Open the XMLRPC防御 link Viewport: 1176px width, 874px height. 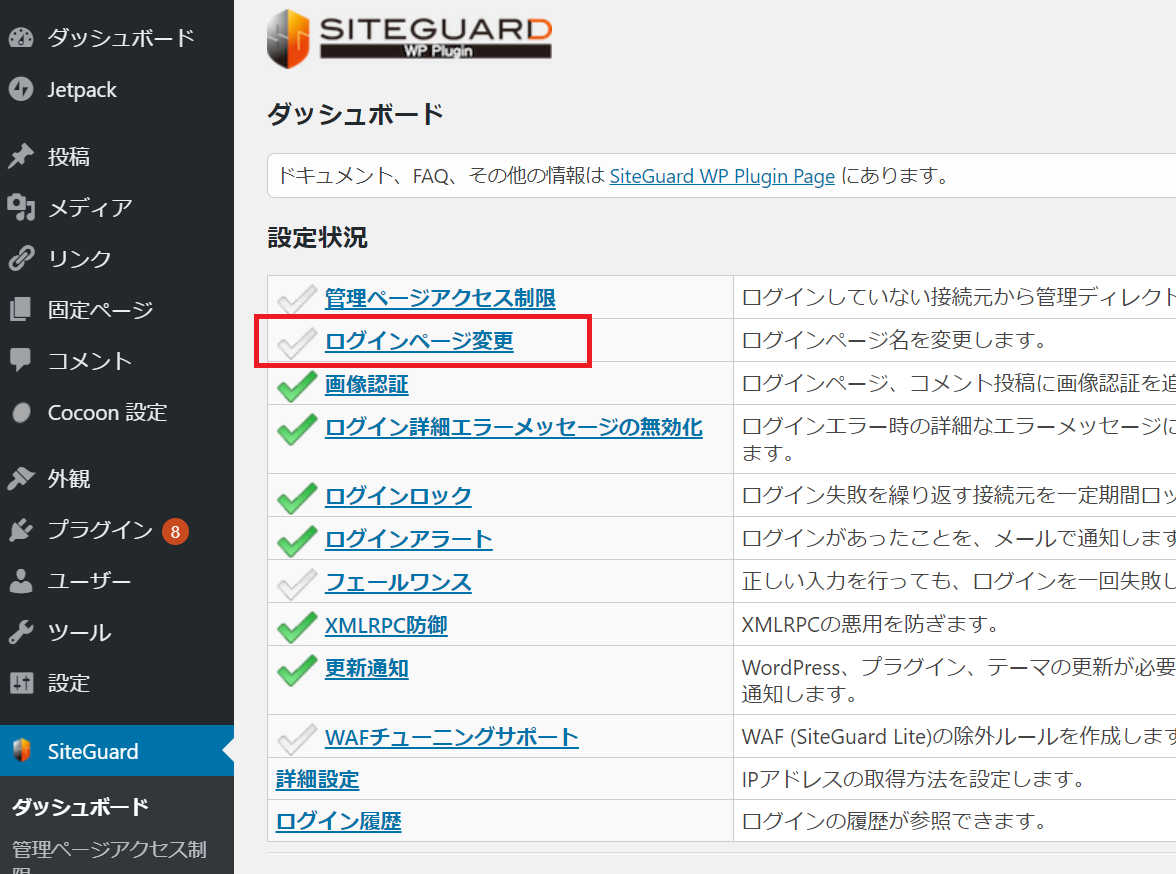386,625
